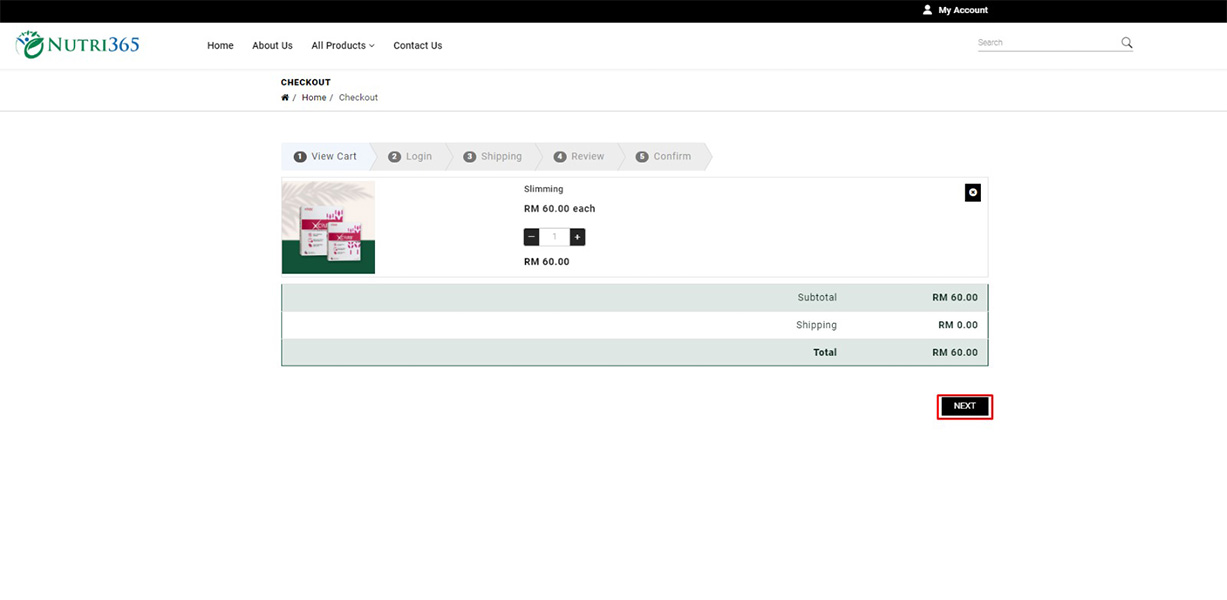Screen dimensions: 1227x600
Task: Click the Home breadcrumb link
Action: click(x=314, y=98)
